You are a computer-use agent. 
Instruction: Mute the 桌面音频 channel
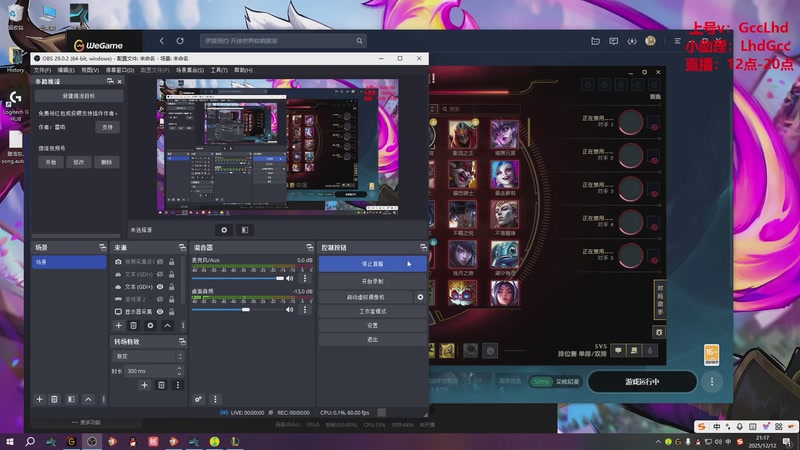[x=290, y=310]
